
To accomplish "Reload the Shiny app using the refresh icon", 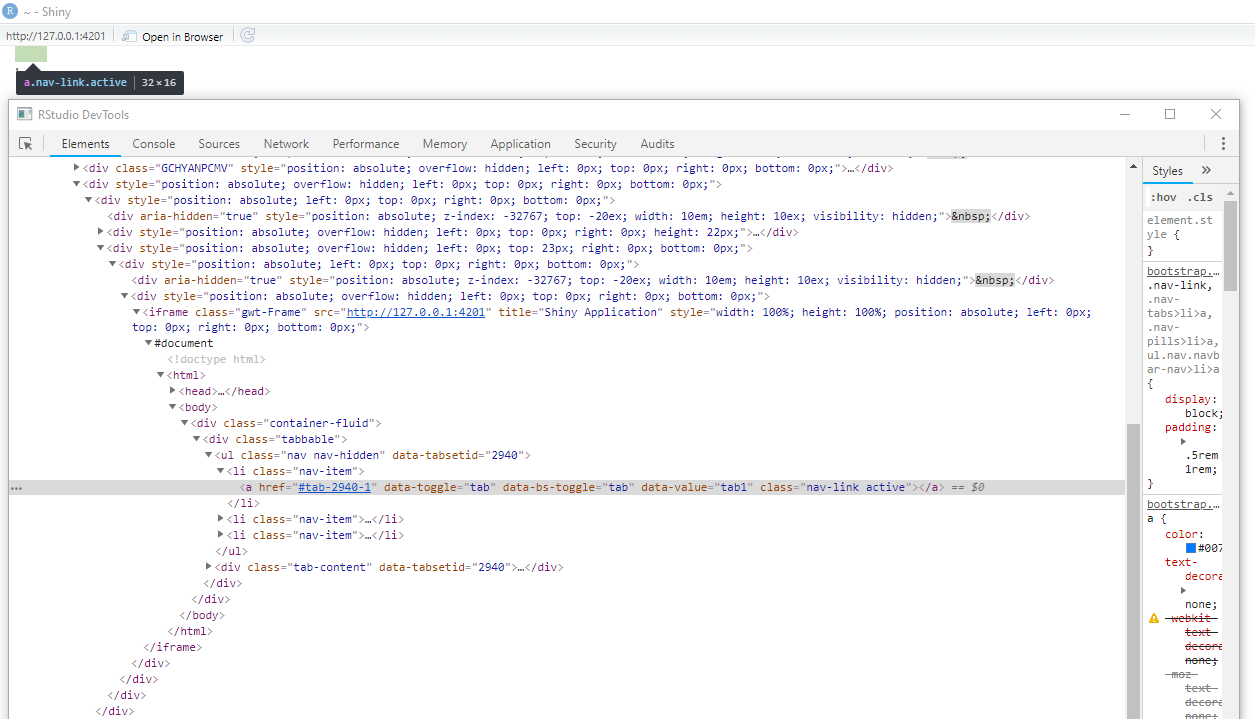I will click(x=246, y=34).
